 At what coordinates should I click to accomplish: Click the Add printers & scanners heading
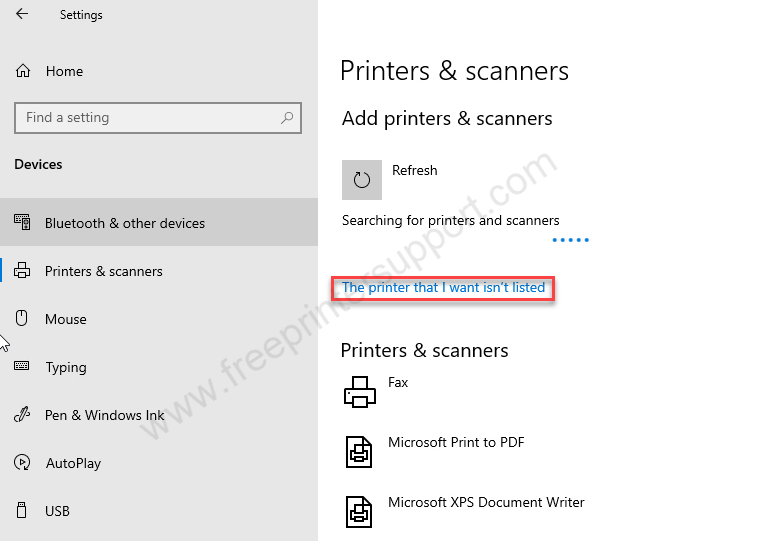click(x=447, y=118)
